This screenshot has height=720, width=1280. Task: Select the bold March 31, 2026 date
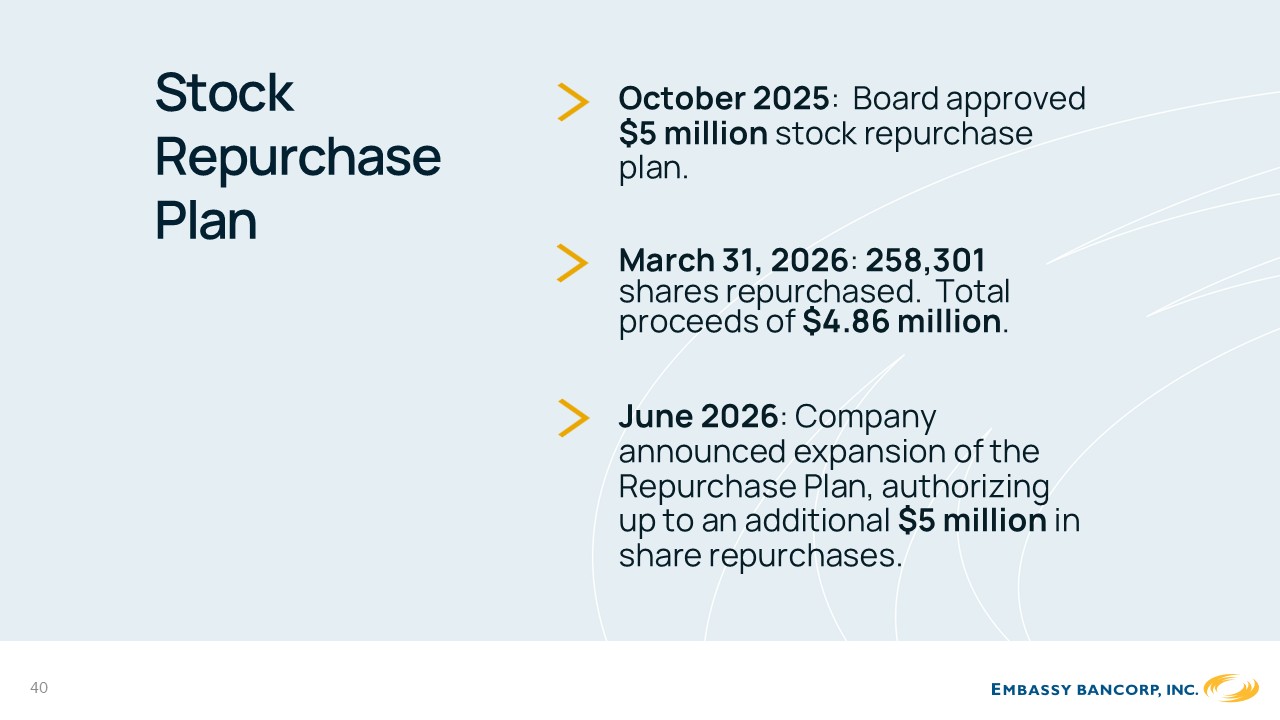[x=734, y=260]
